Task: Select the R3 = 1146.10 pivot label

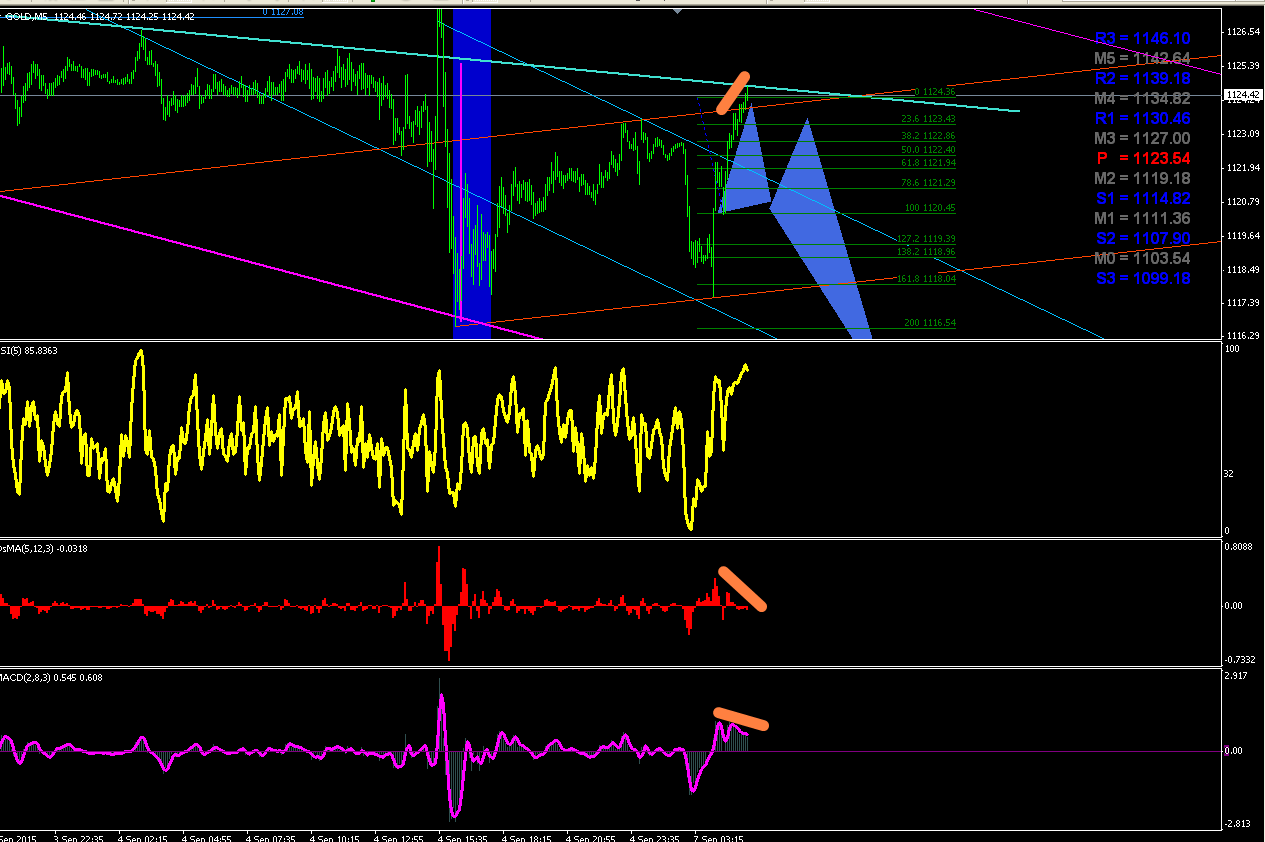Action: click(1142, 38)
